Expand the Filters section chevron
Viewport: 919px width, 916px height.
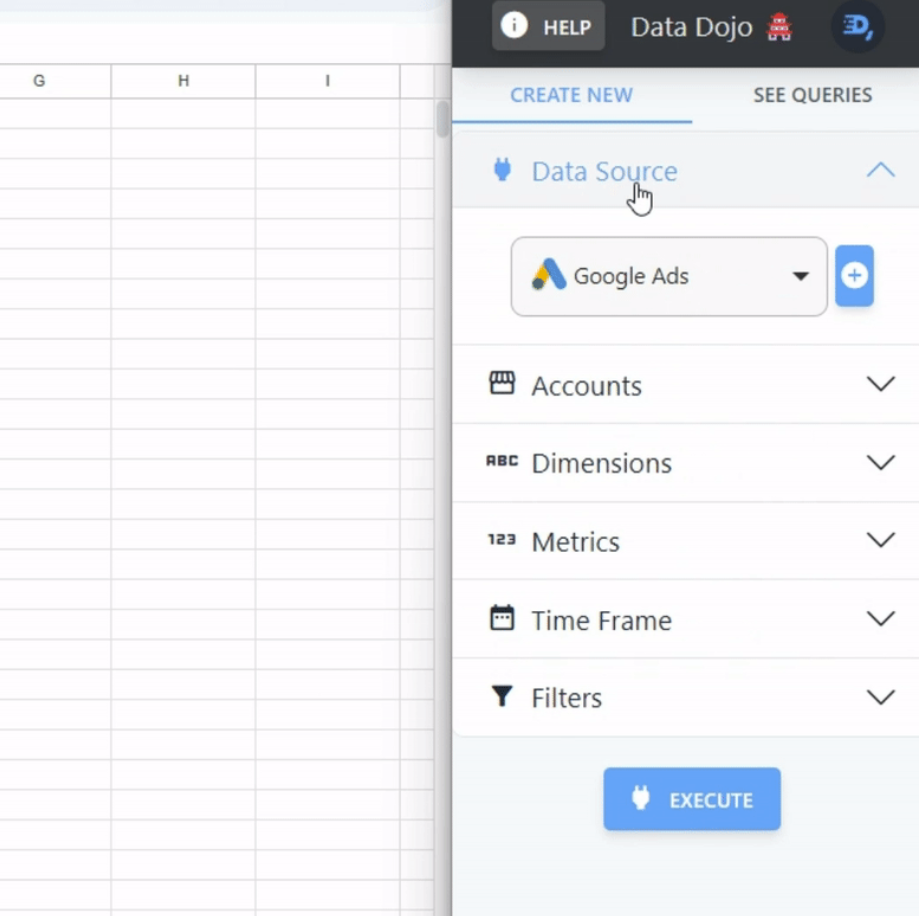point(880,697)
